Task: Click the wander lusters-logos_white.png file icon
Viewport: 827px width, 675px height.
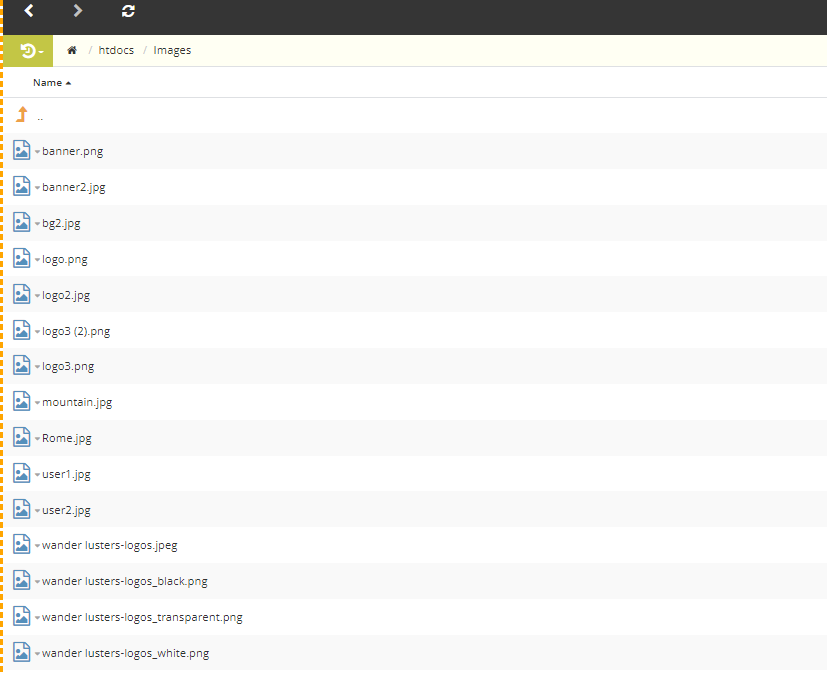Action: [22, 653]
